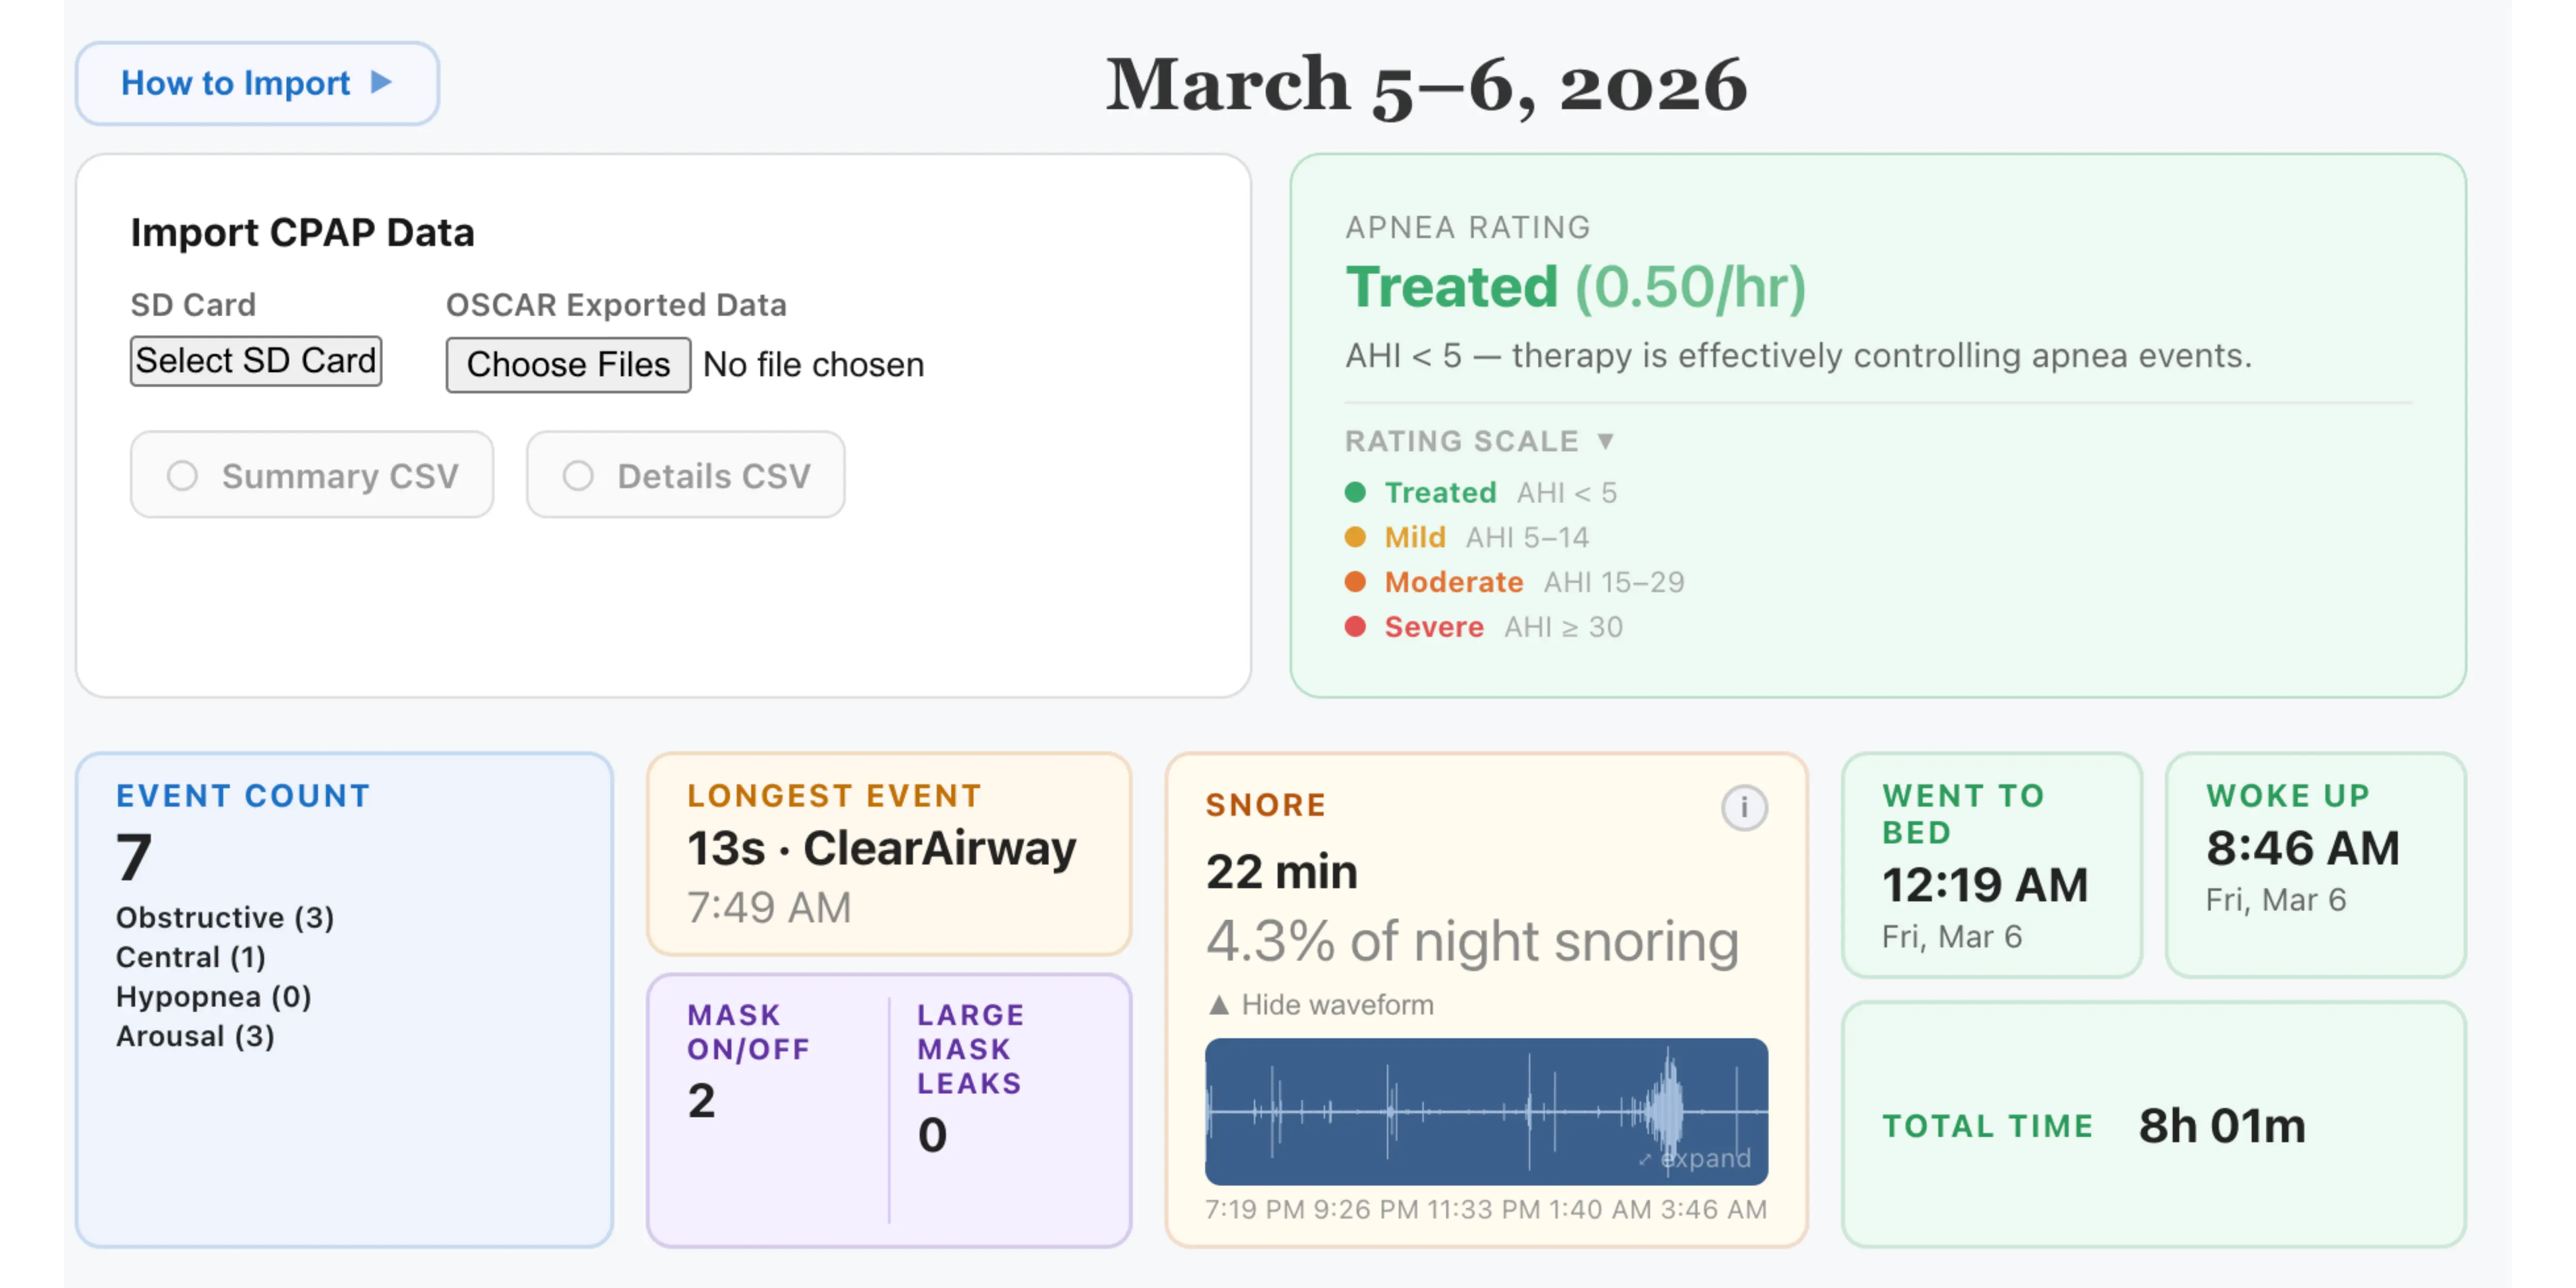The height and width of the screenshot is (1288, 2576).
Task: Click the Moderate rating scale dot
Action: coord(1356,582)
